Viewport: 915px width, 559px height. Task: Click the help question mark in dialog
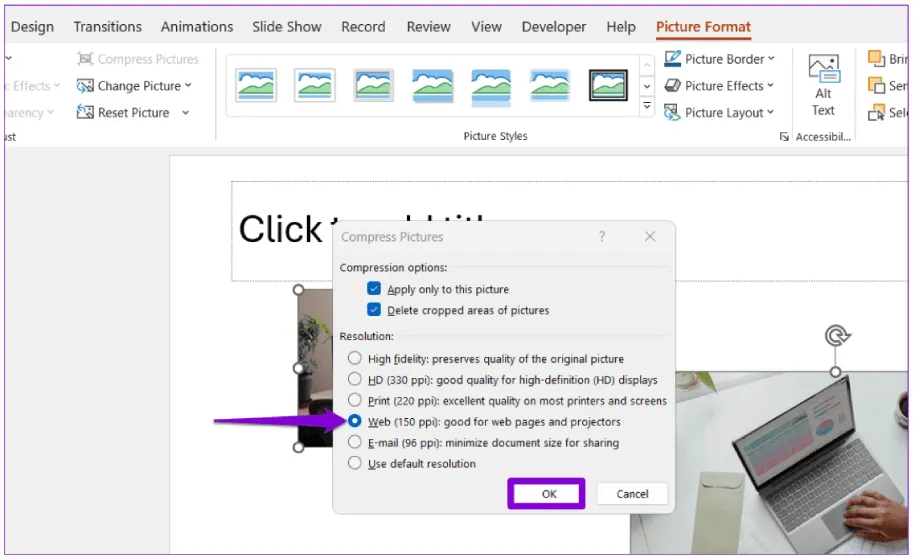tap(602, 237)
